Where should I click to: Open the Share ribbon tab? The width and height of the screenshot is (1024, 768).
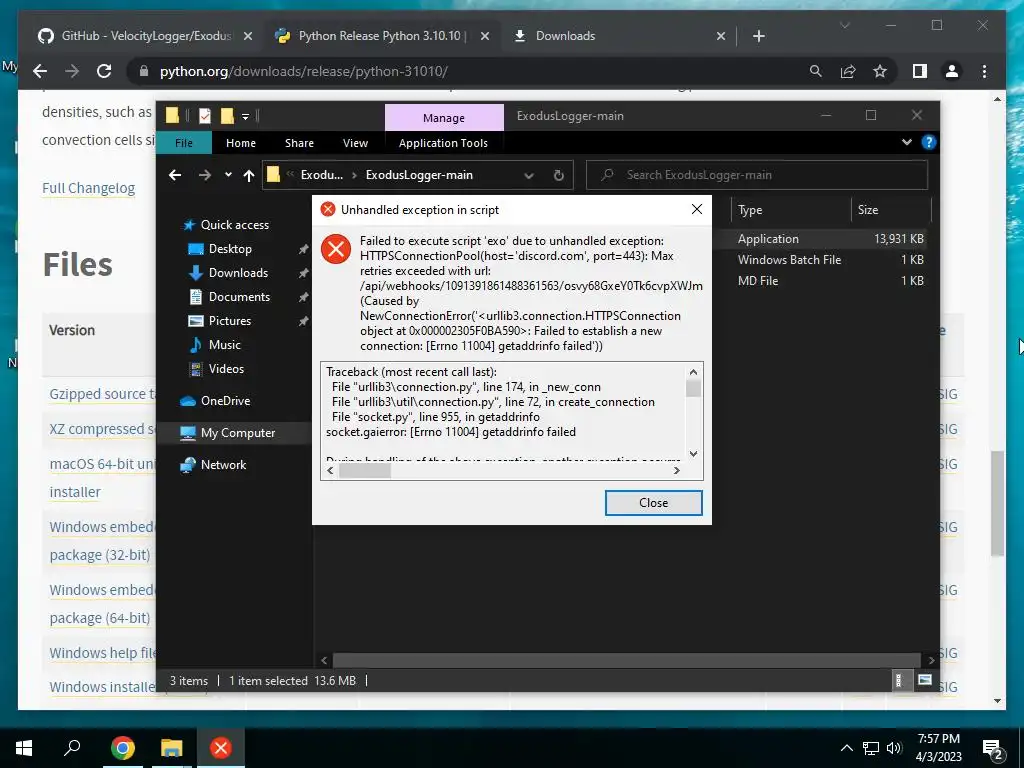(x=299, y=143)
